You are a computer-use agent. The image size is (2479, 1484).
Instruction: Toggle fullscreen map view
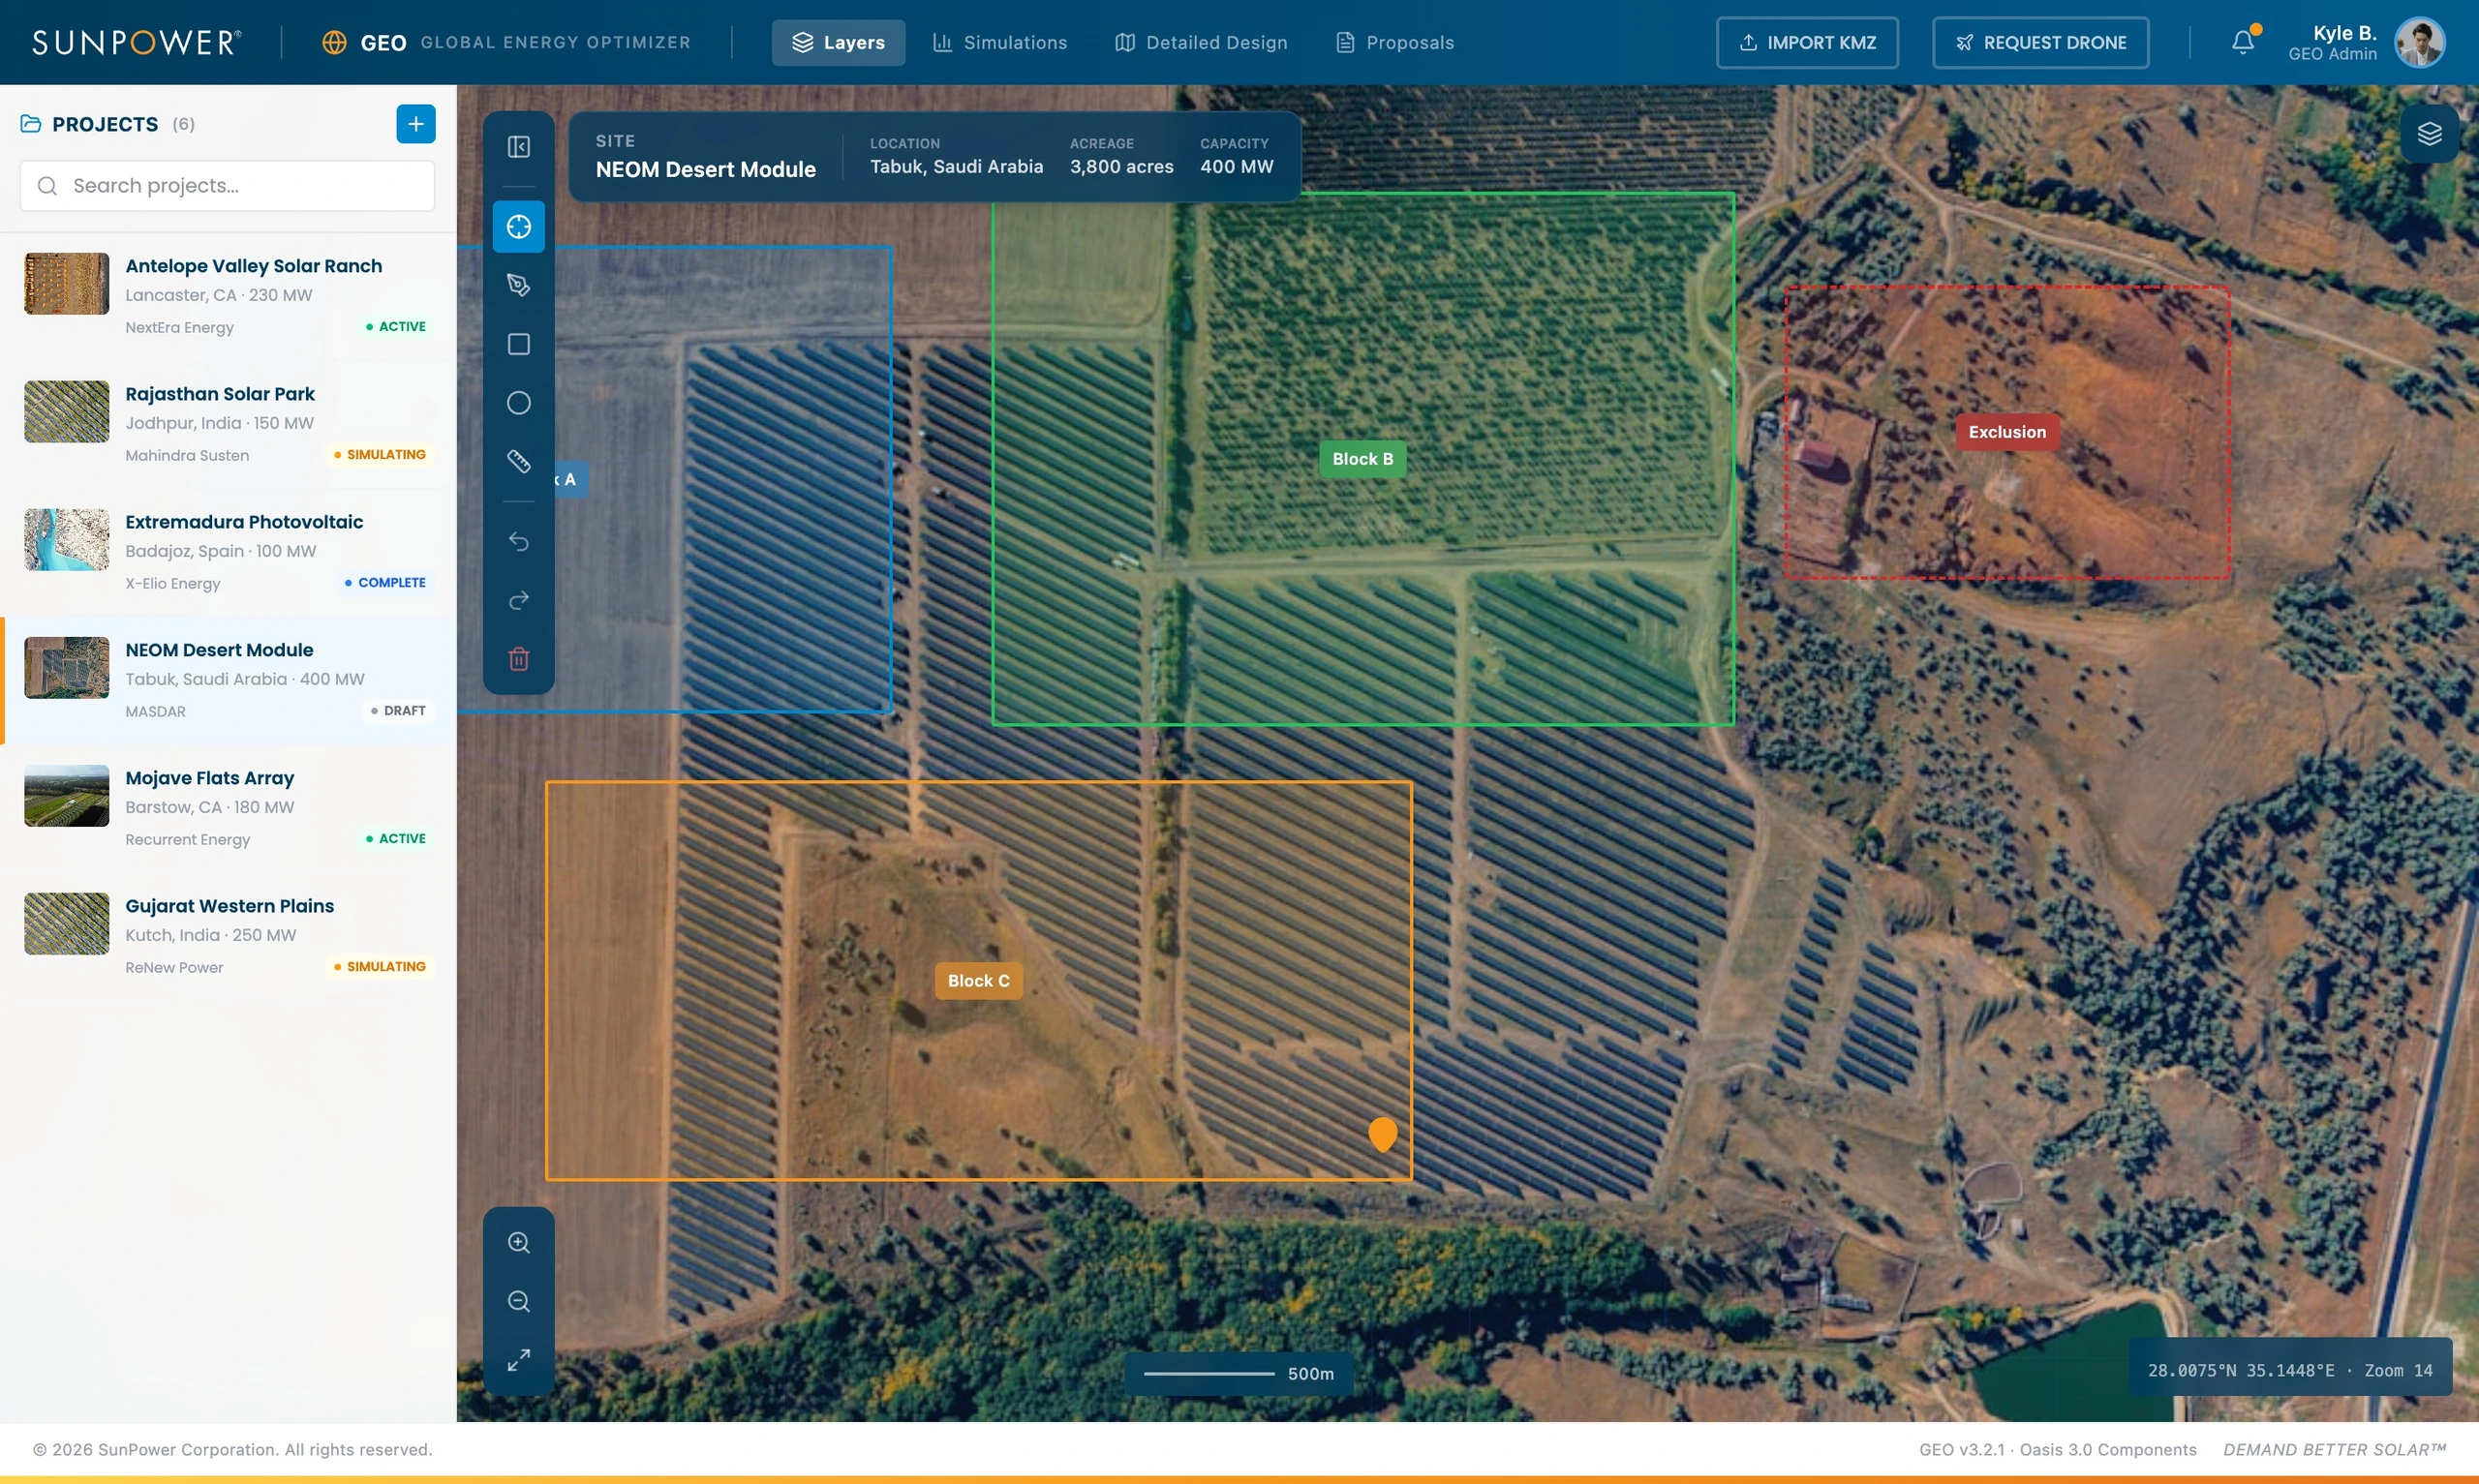click(518, 1360)
